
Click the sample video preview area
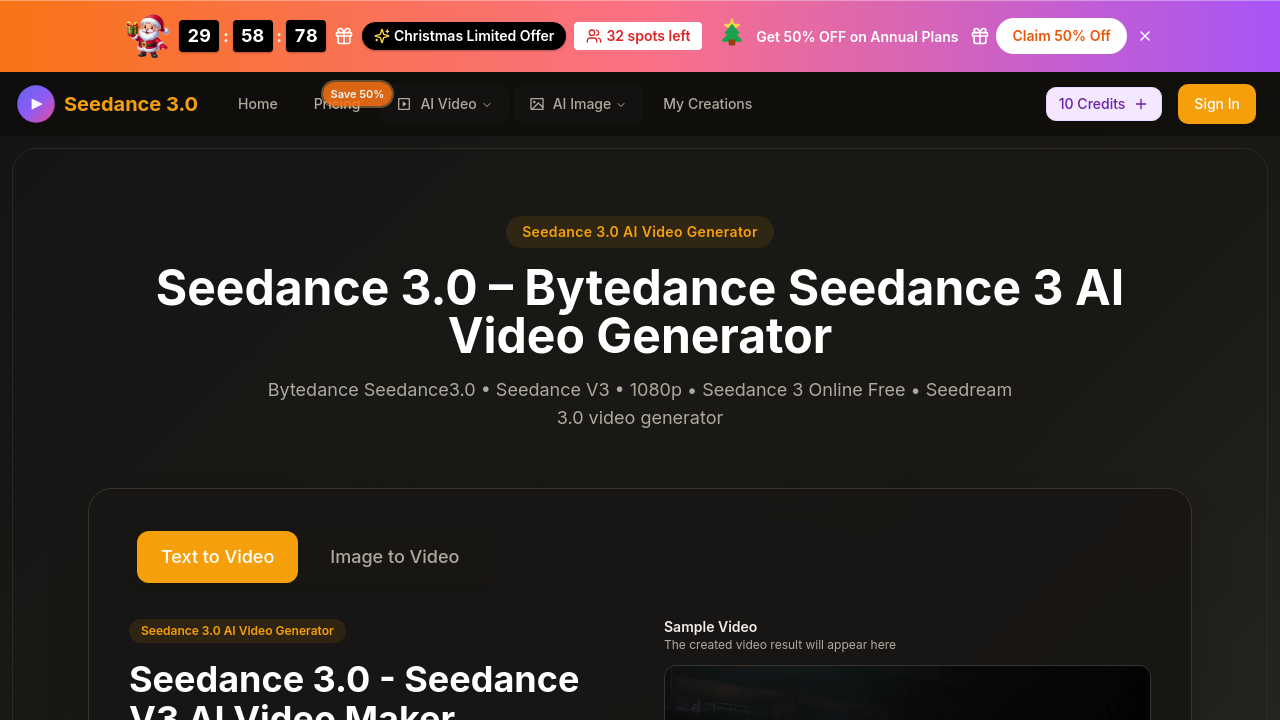907,693
